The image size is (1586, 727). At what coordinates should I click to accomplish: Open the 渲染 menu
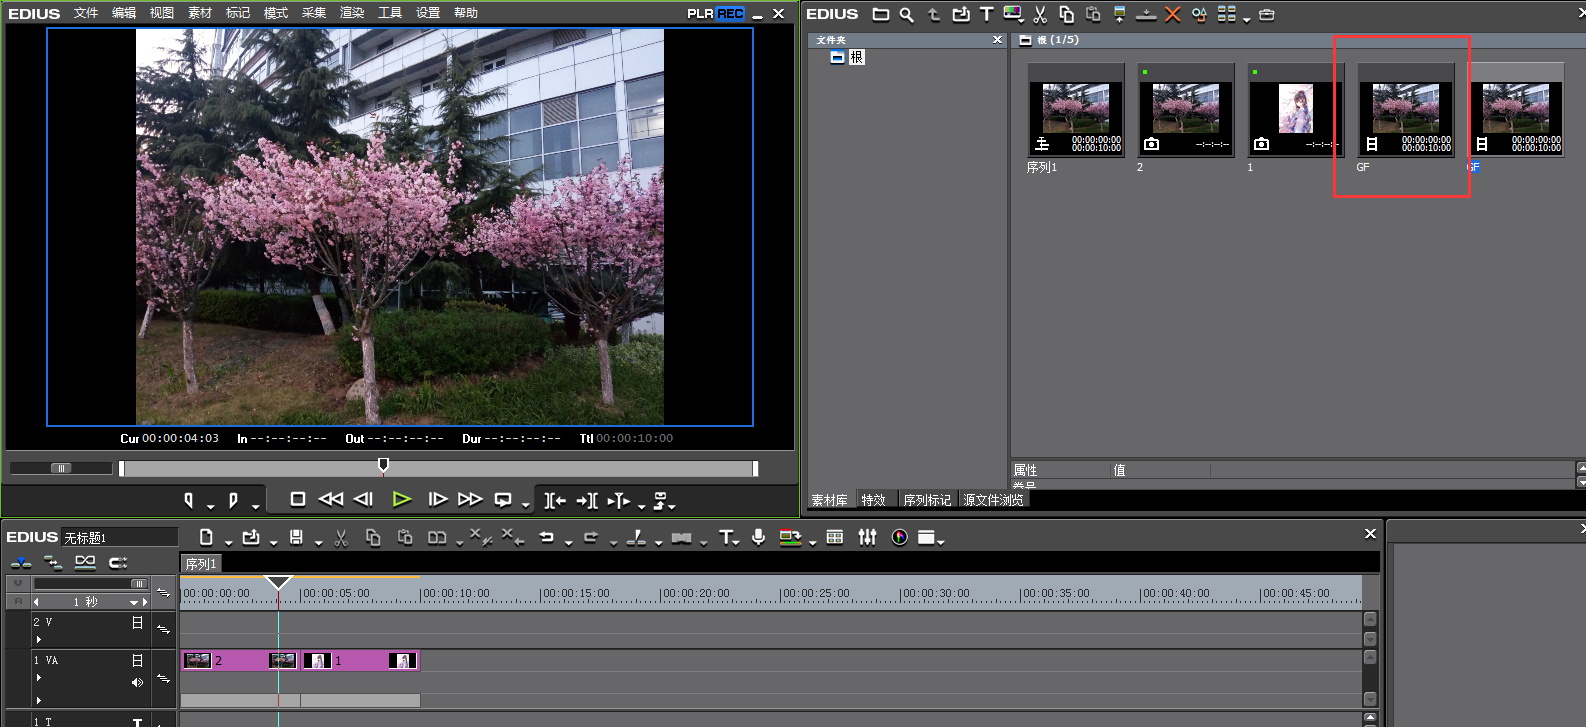pos(351,13)
